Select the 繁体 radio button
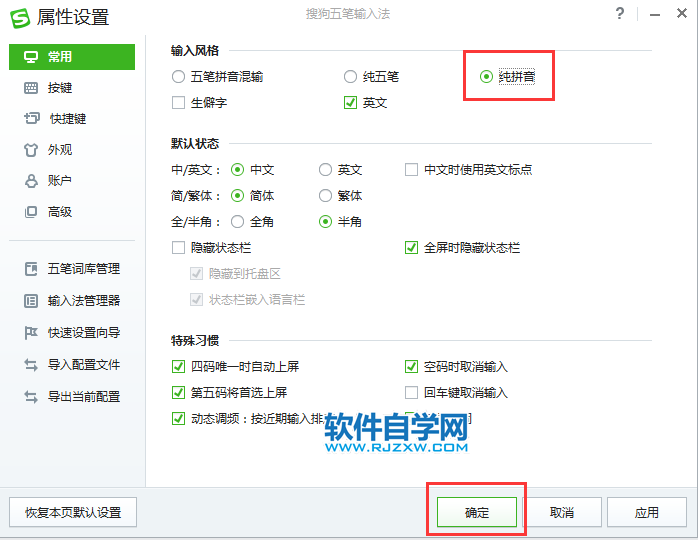The width and height of the screenshot is (698, 540). (325, 195)
